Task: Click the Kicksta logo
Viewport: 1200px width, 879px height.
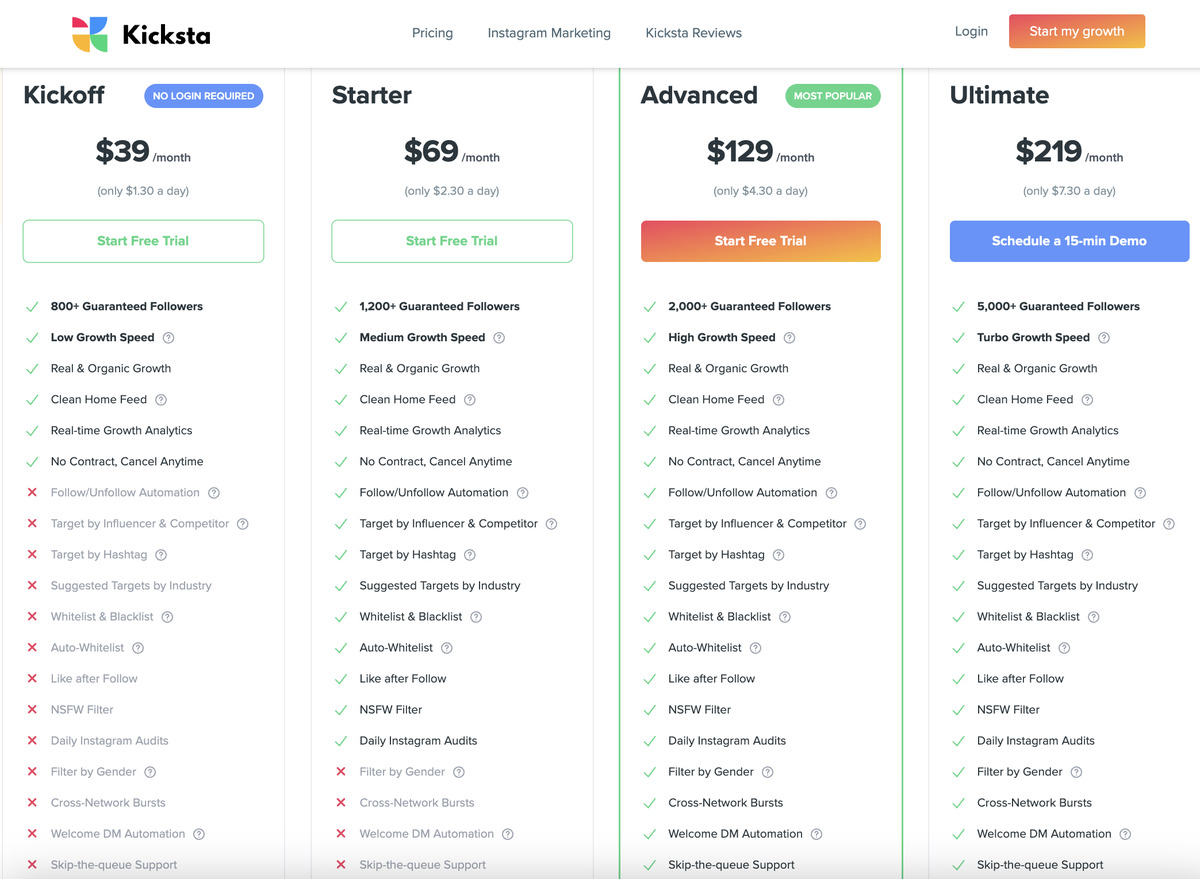Action: pyautogui.click(x=140, y=32)
